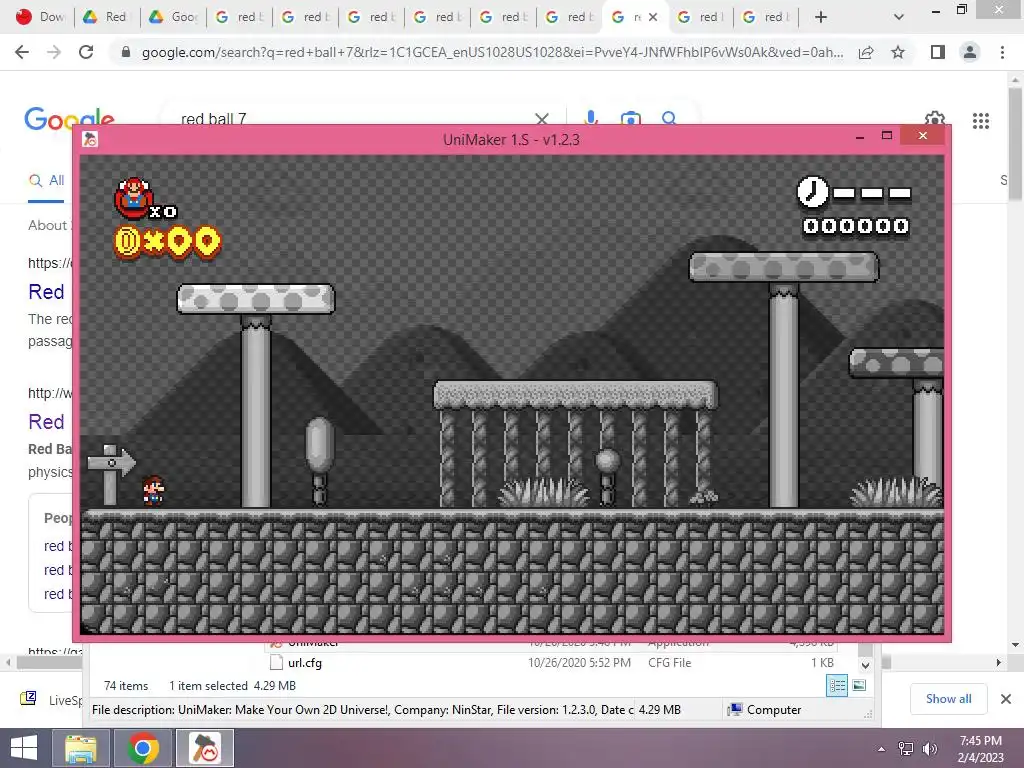The width and height of the screenshot is (1024, 768).
Task: Open File Explorer from taskbar
Action: 80,748
